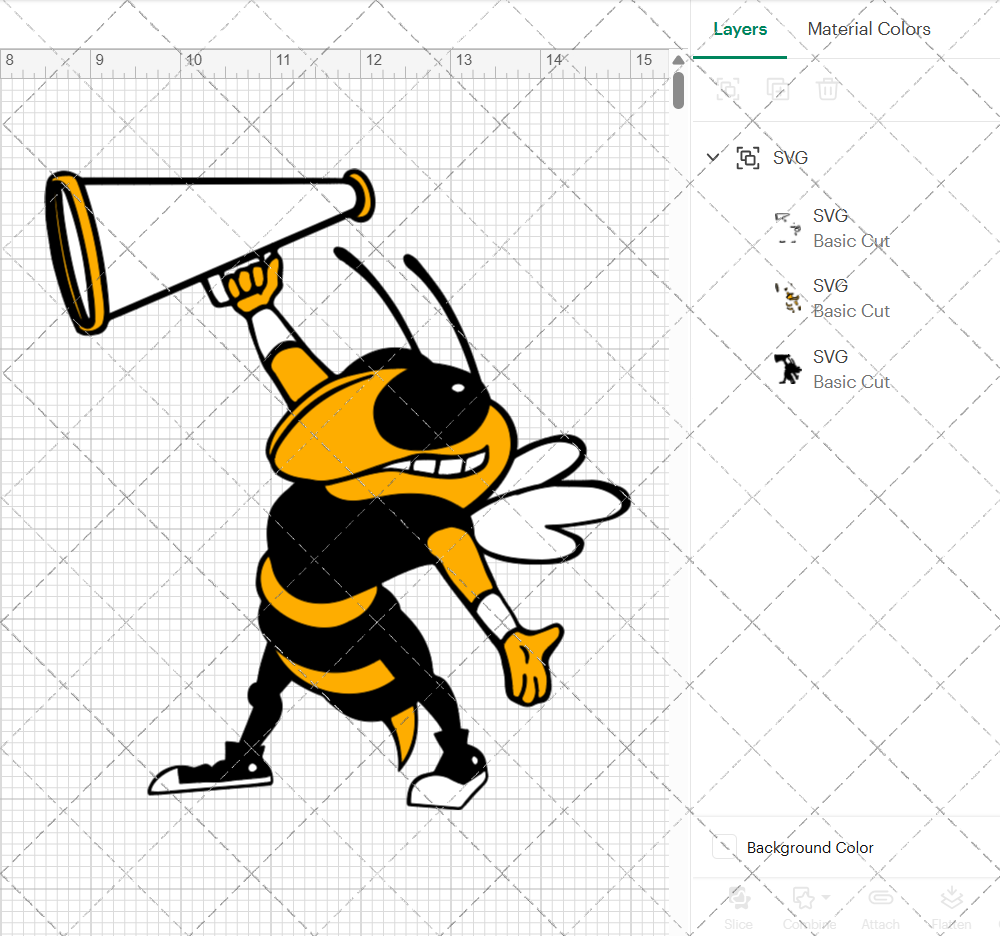1000x936 pixels.
Task: Click the canvas scroll-up arrow
Action: pyautogui.click(x=679, y=60)
